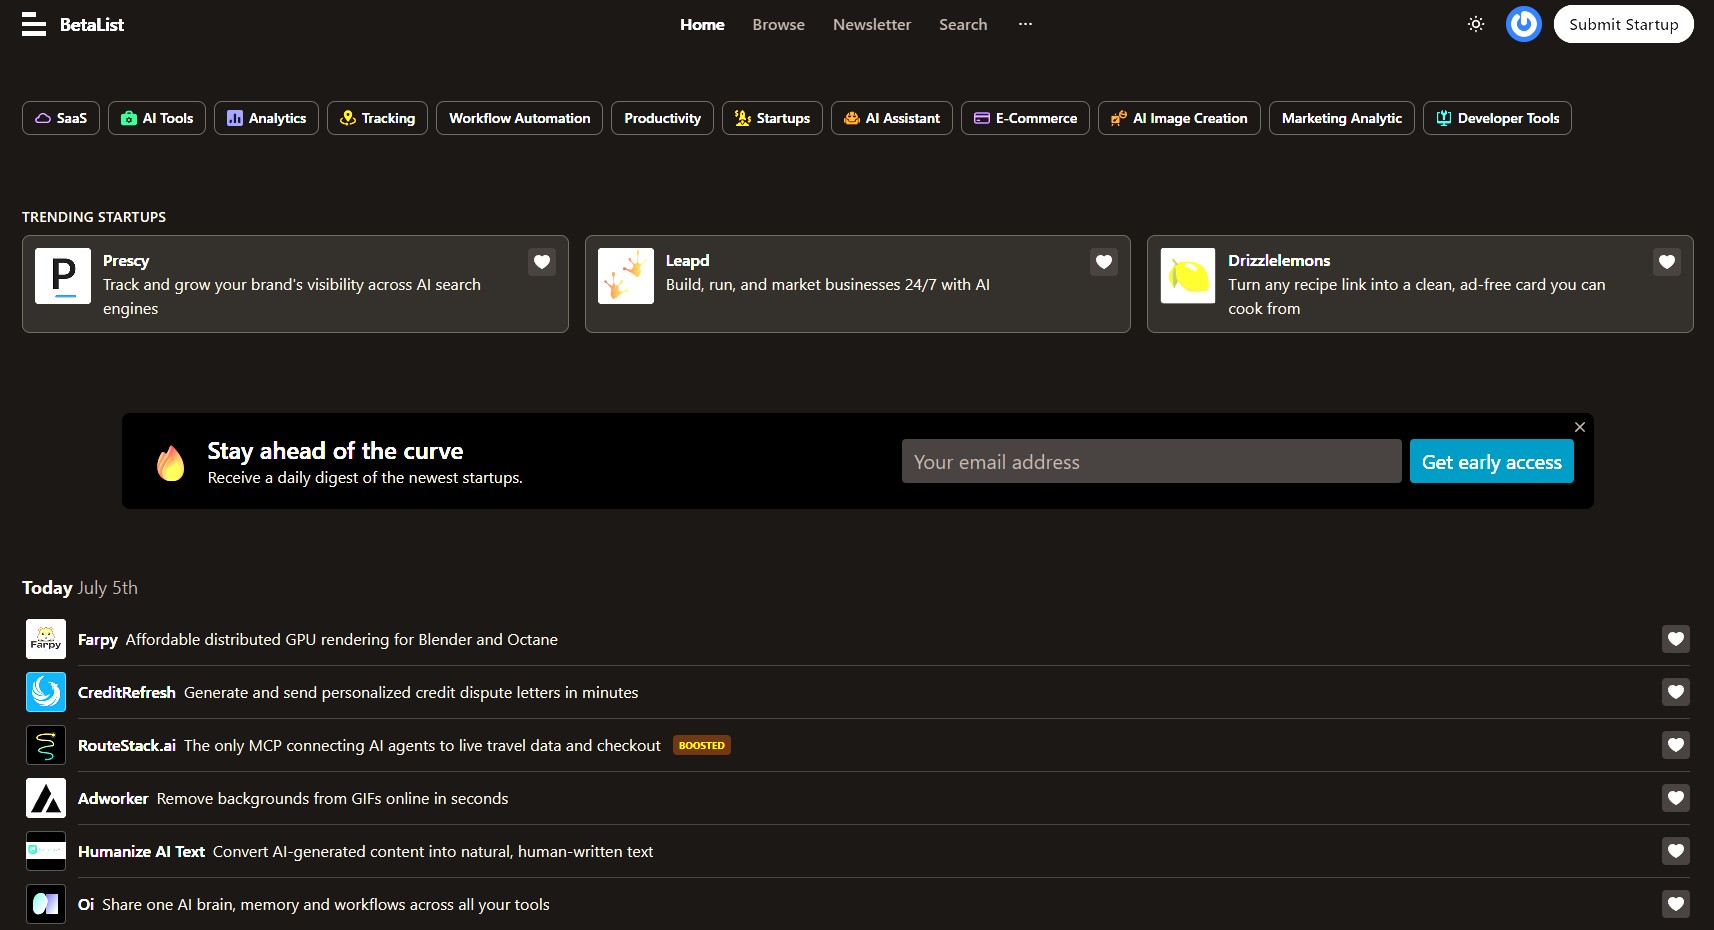Like the Leapd trending startup
The height and width of the screenshot is (930, 1714).
tap(1104, 262)
